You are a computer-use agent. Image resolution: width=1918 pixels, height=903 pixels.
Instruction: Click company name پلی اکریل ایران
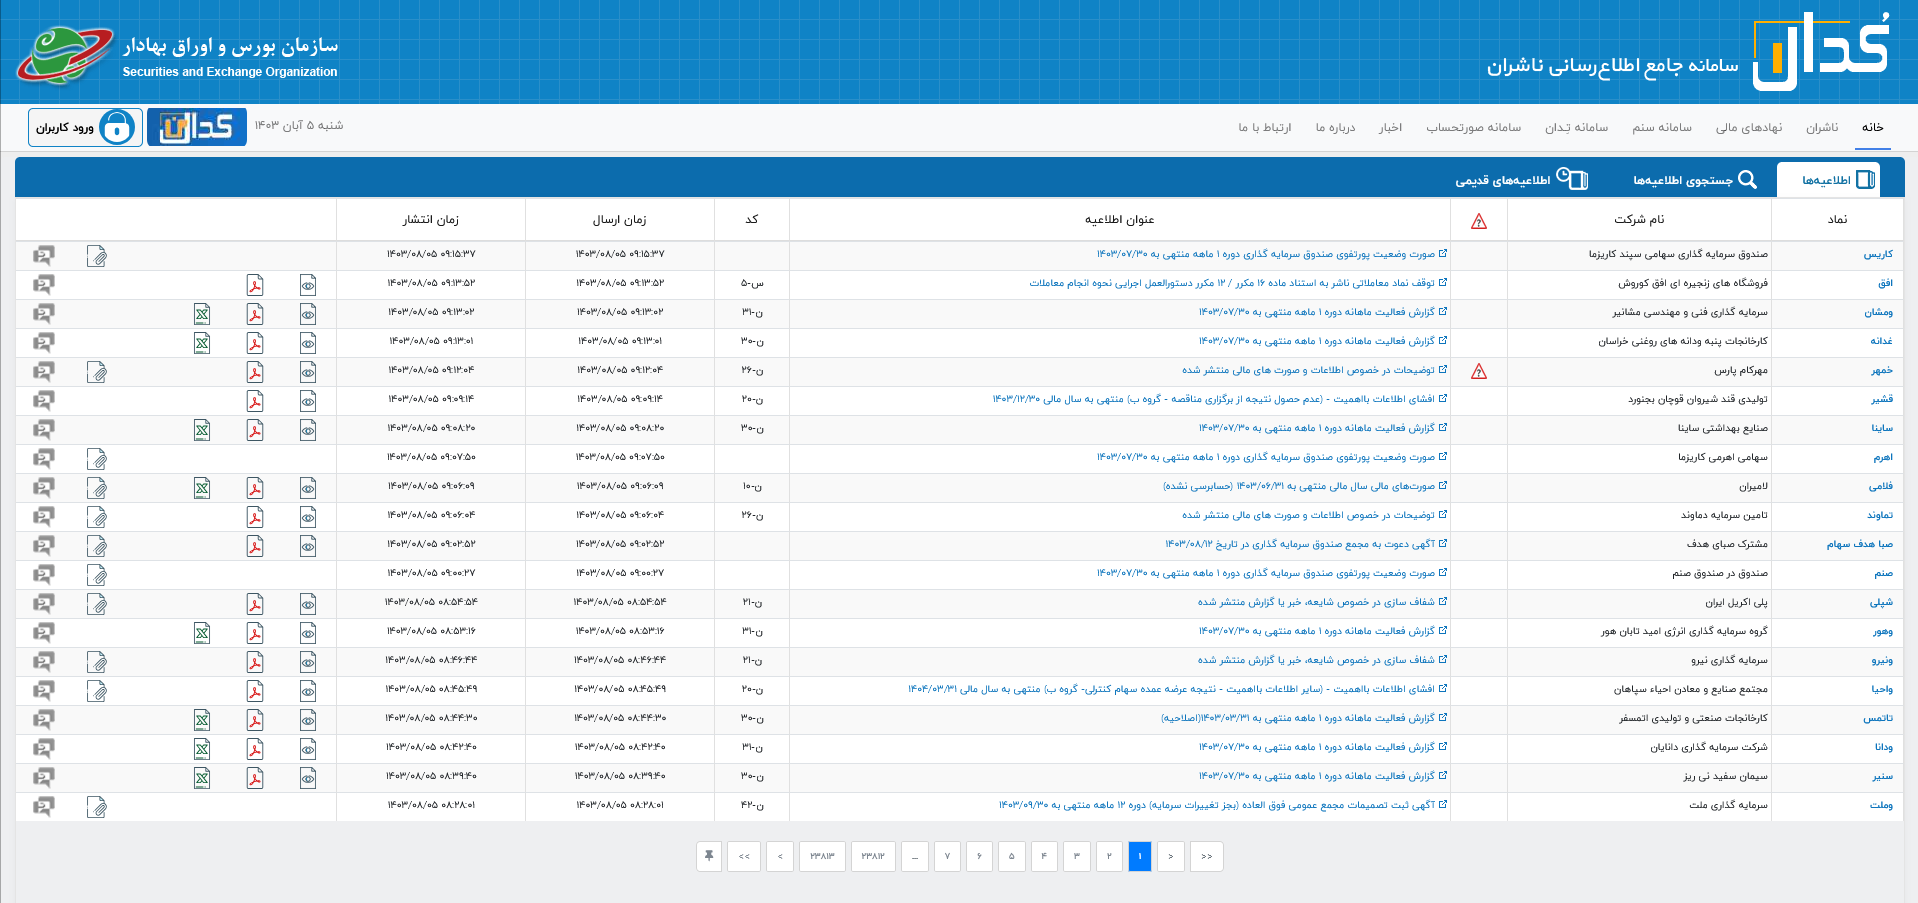click(1736, 602)
